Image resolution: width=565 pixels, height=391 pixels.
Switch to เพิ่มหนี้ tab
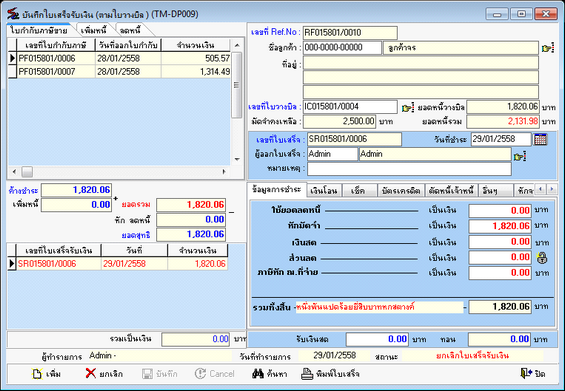93,30
